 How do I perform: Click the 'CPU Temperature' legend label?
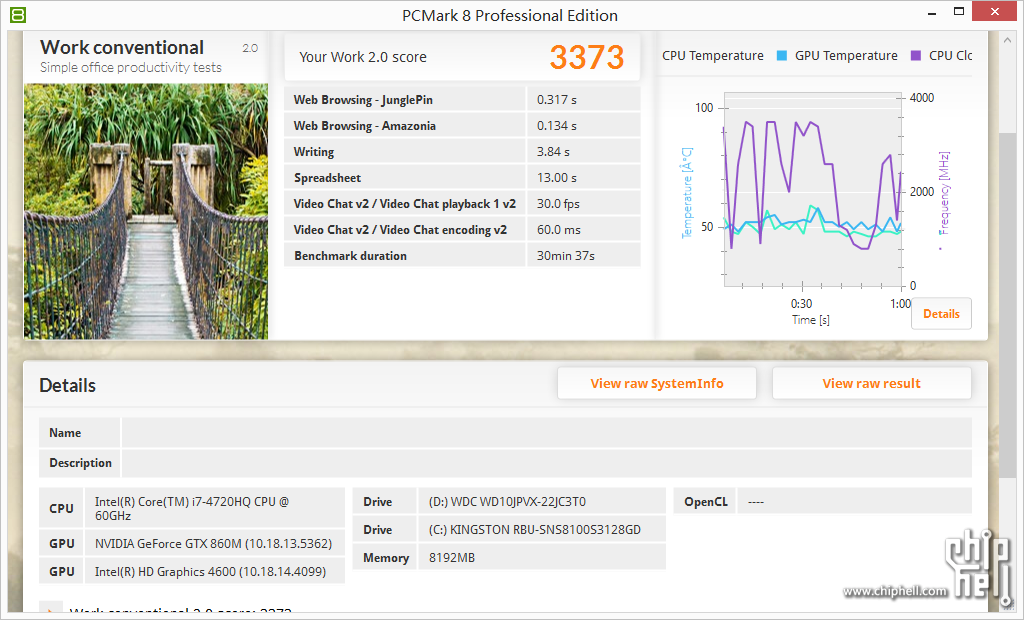coord(712,56)
